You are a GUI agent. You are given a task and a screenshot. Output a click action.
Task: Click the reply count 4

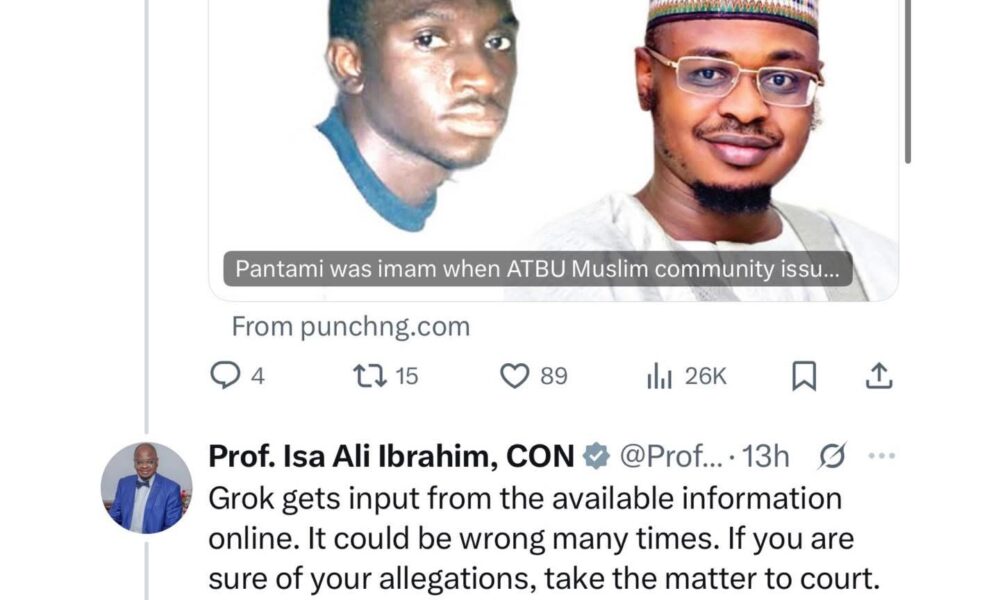(258, 376)
